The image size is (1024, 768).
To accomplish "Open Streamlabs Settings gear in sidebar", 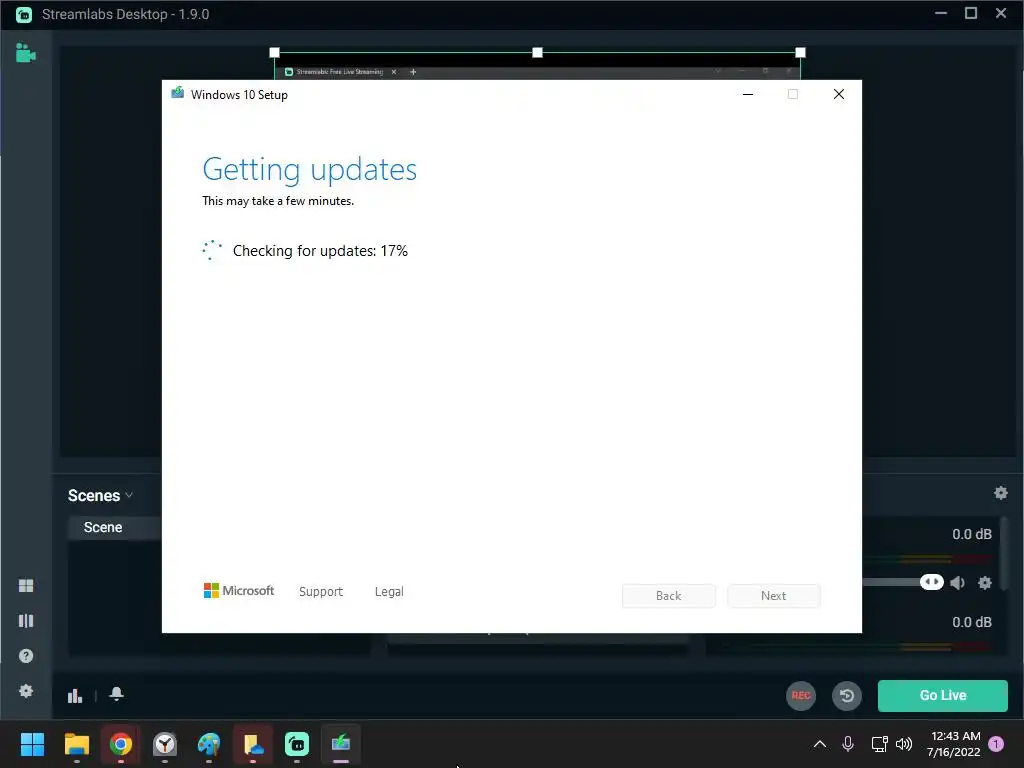I will 26,691.
